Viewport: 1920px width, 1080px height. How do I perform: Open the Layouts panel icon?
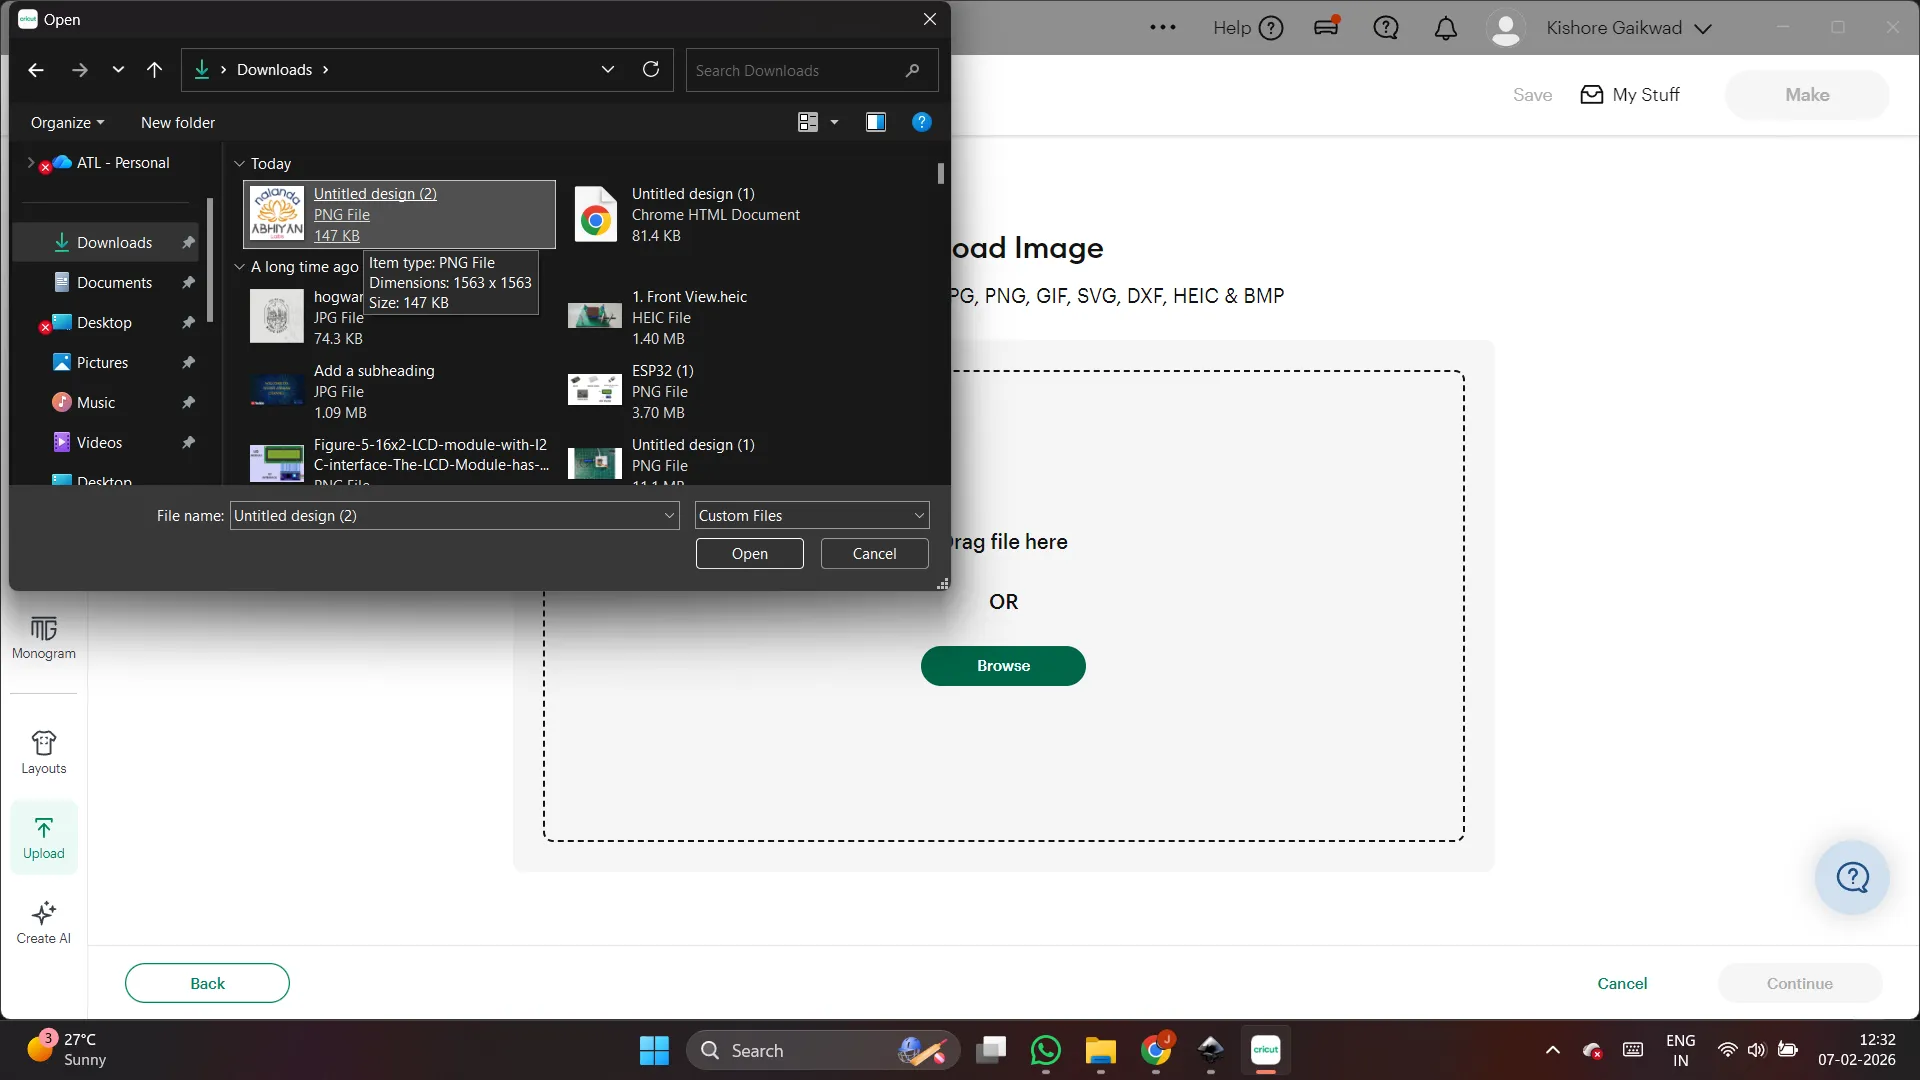[43, 752]
